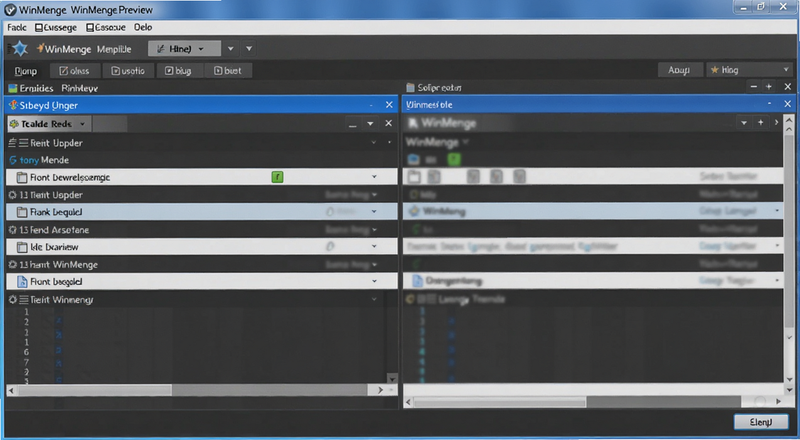Image resolution: width=800 pixels, height=440 pixels.
Task: Expand the Rank begalel row arrow
Action: pyautogui.click(x=374, y=211)
